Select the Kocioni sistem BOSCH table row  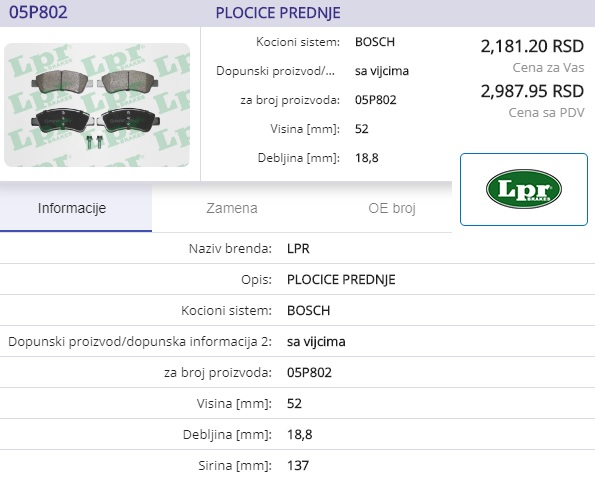click(298, 310)
